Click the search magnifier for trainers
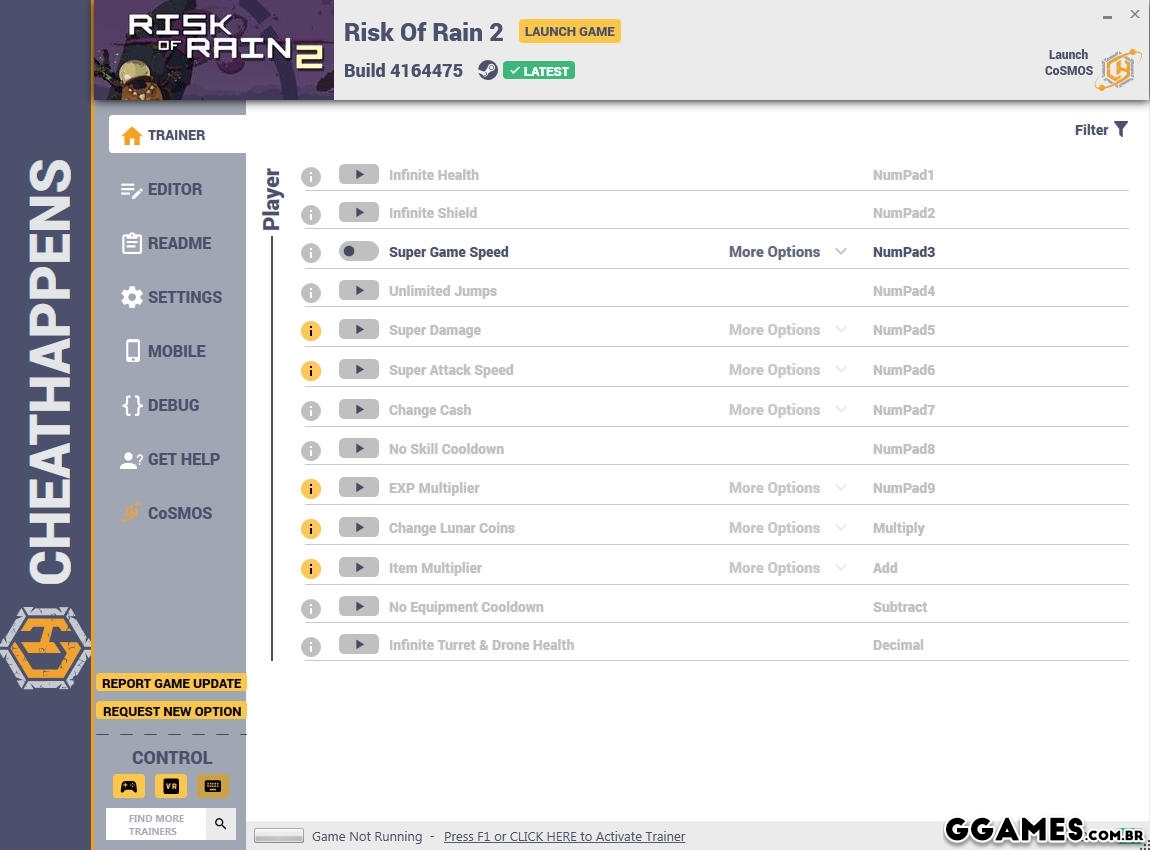The width and height of the screenshot is (1150, 850). (x=221, y=824)
